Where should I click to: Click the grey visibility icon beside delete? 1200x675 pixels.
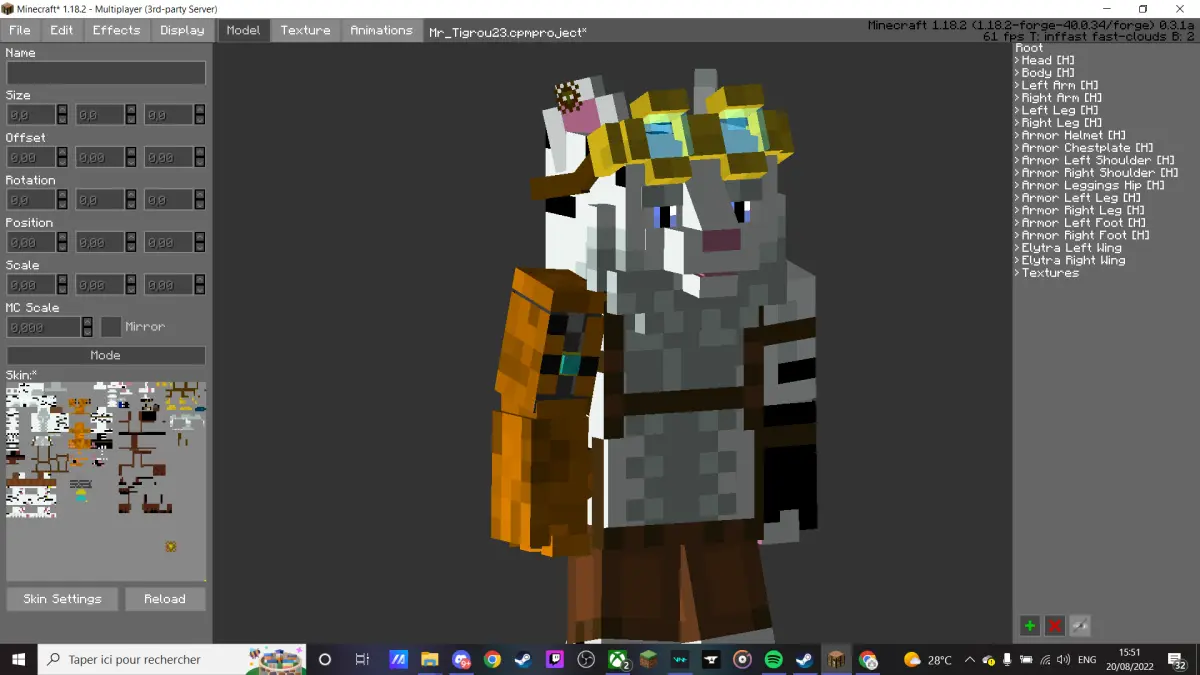pos(1079,626)
